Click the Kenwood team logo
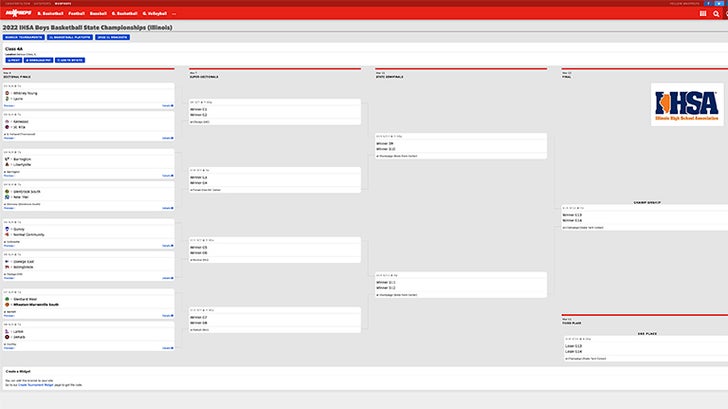728x409 pixels. 7,121
